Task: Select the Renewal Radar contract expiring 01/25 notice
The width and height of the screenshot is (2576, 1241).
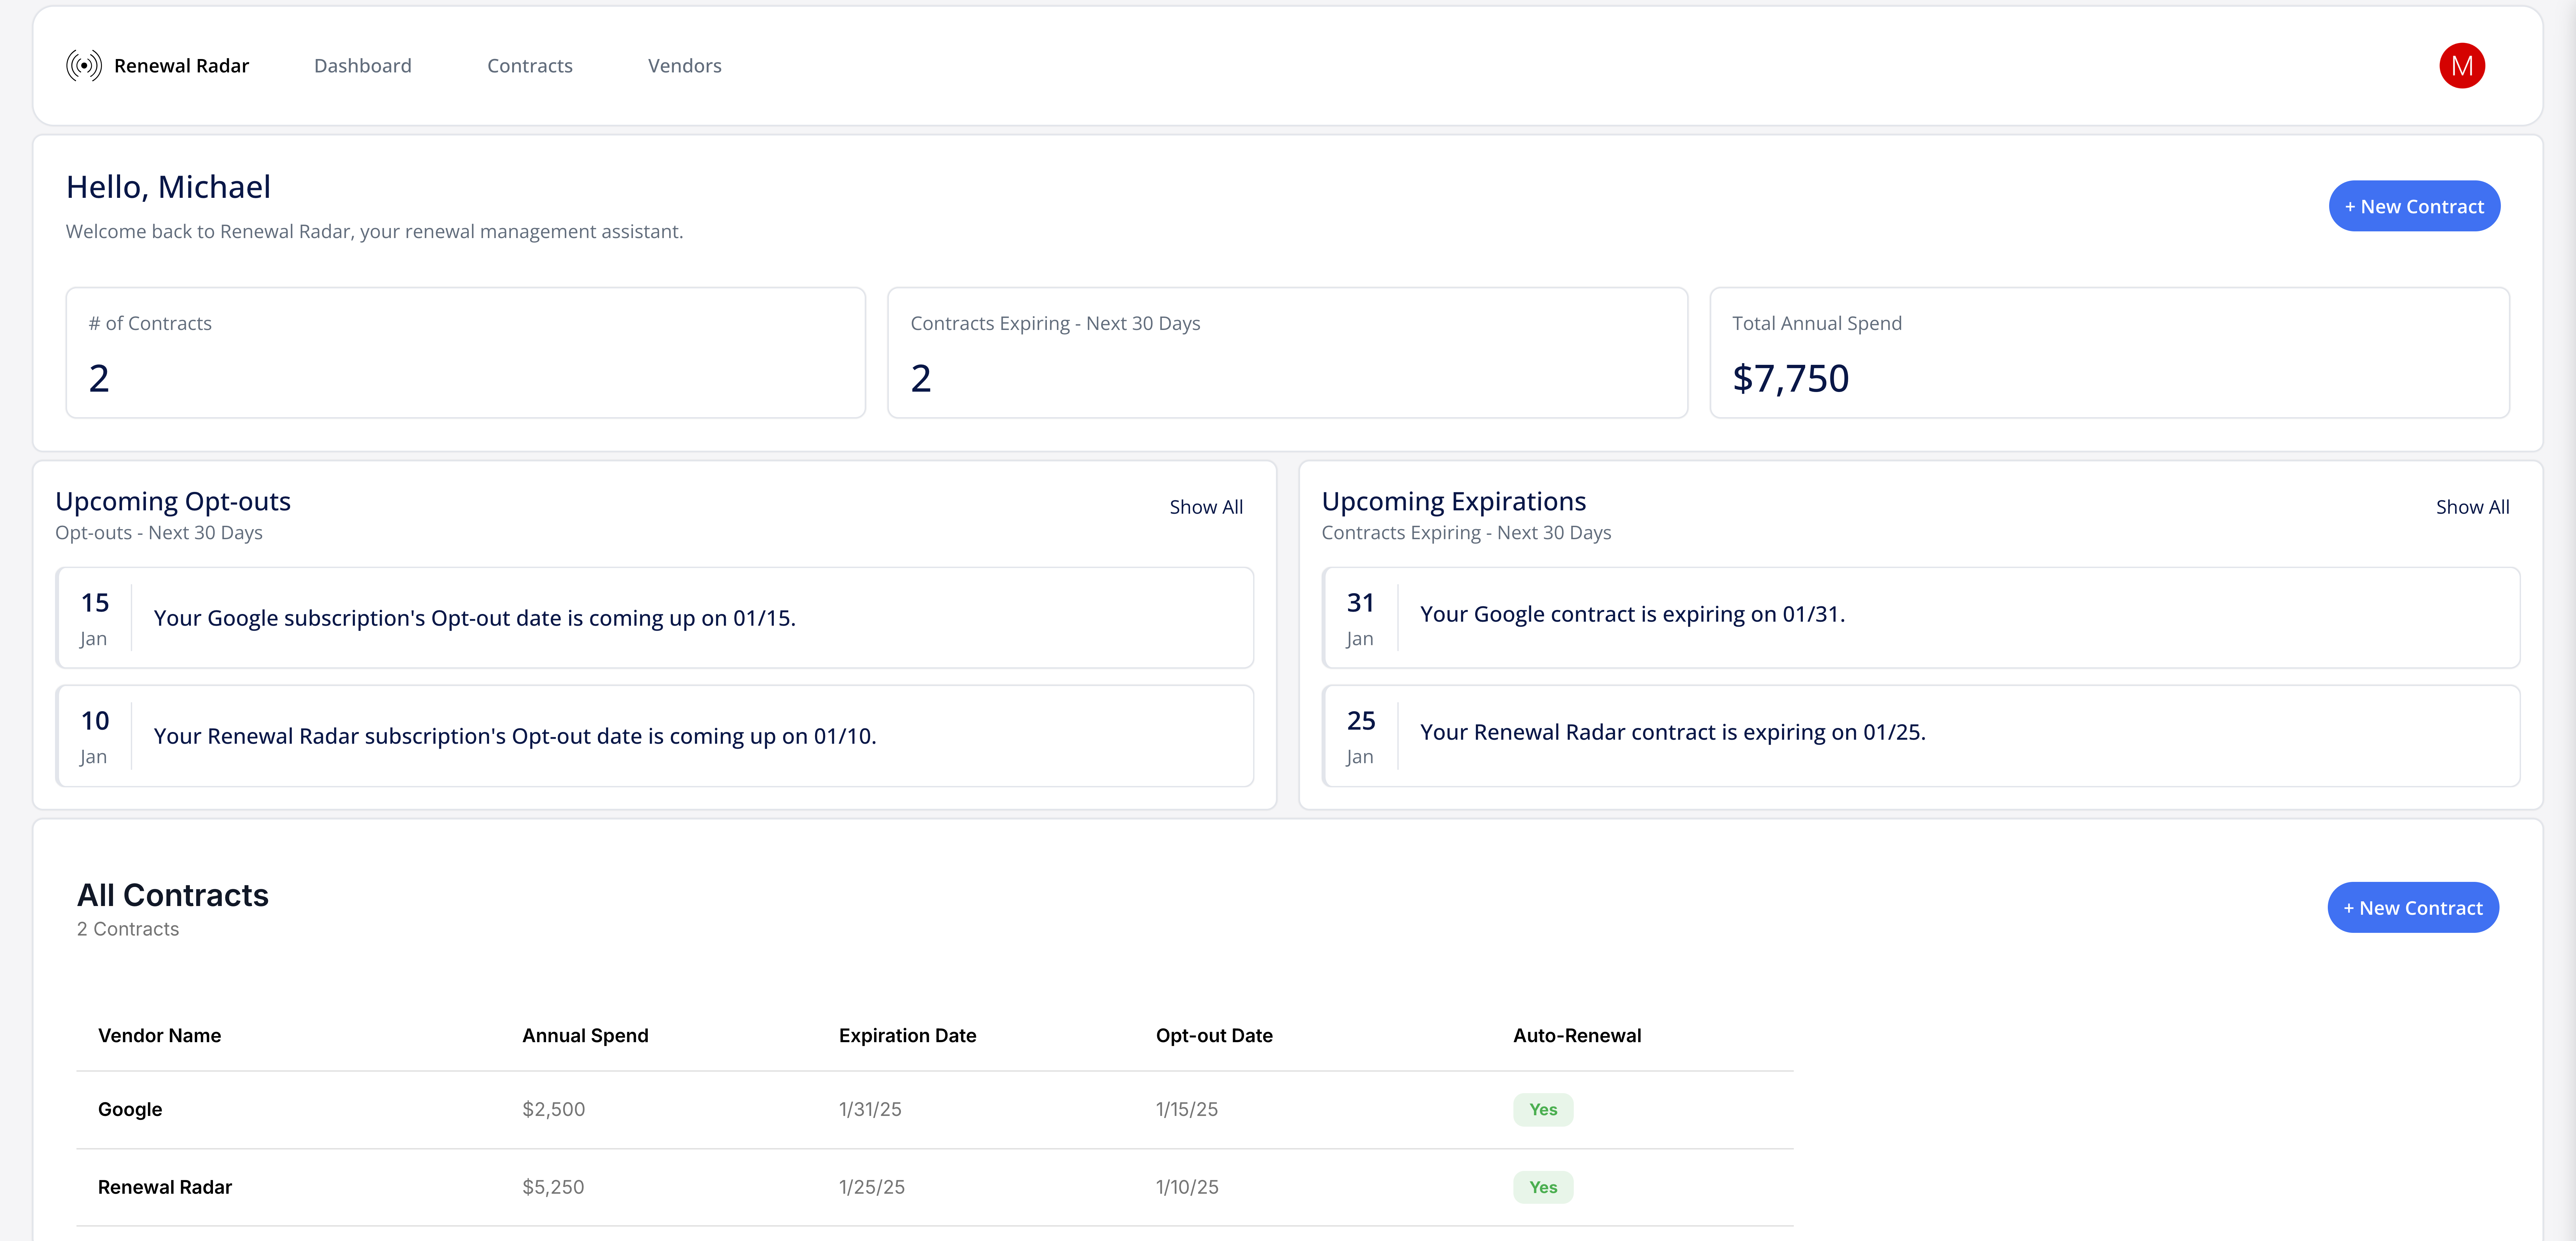Action: pyautogui.click(x=1921, y=736)
